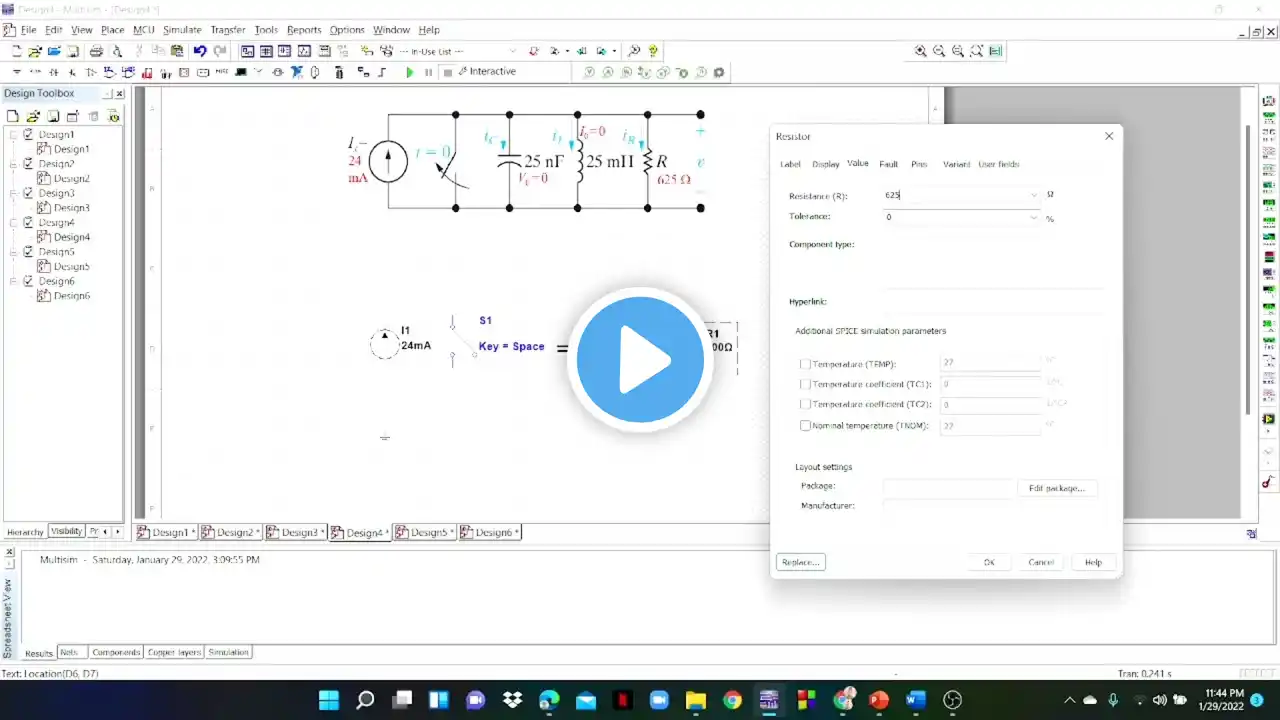
Task: Switch to the Fault tab in Resistor dialog
Action: (888, 164)
